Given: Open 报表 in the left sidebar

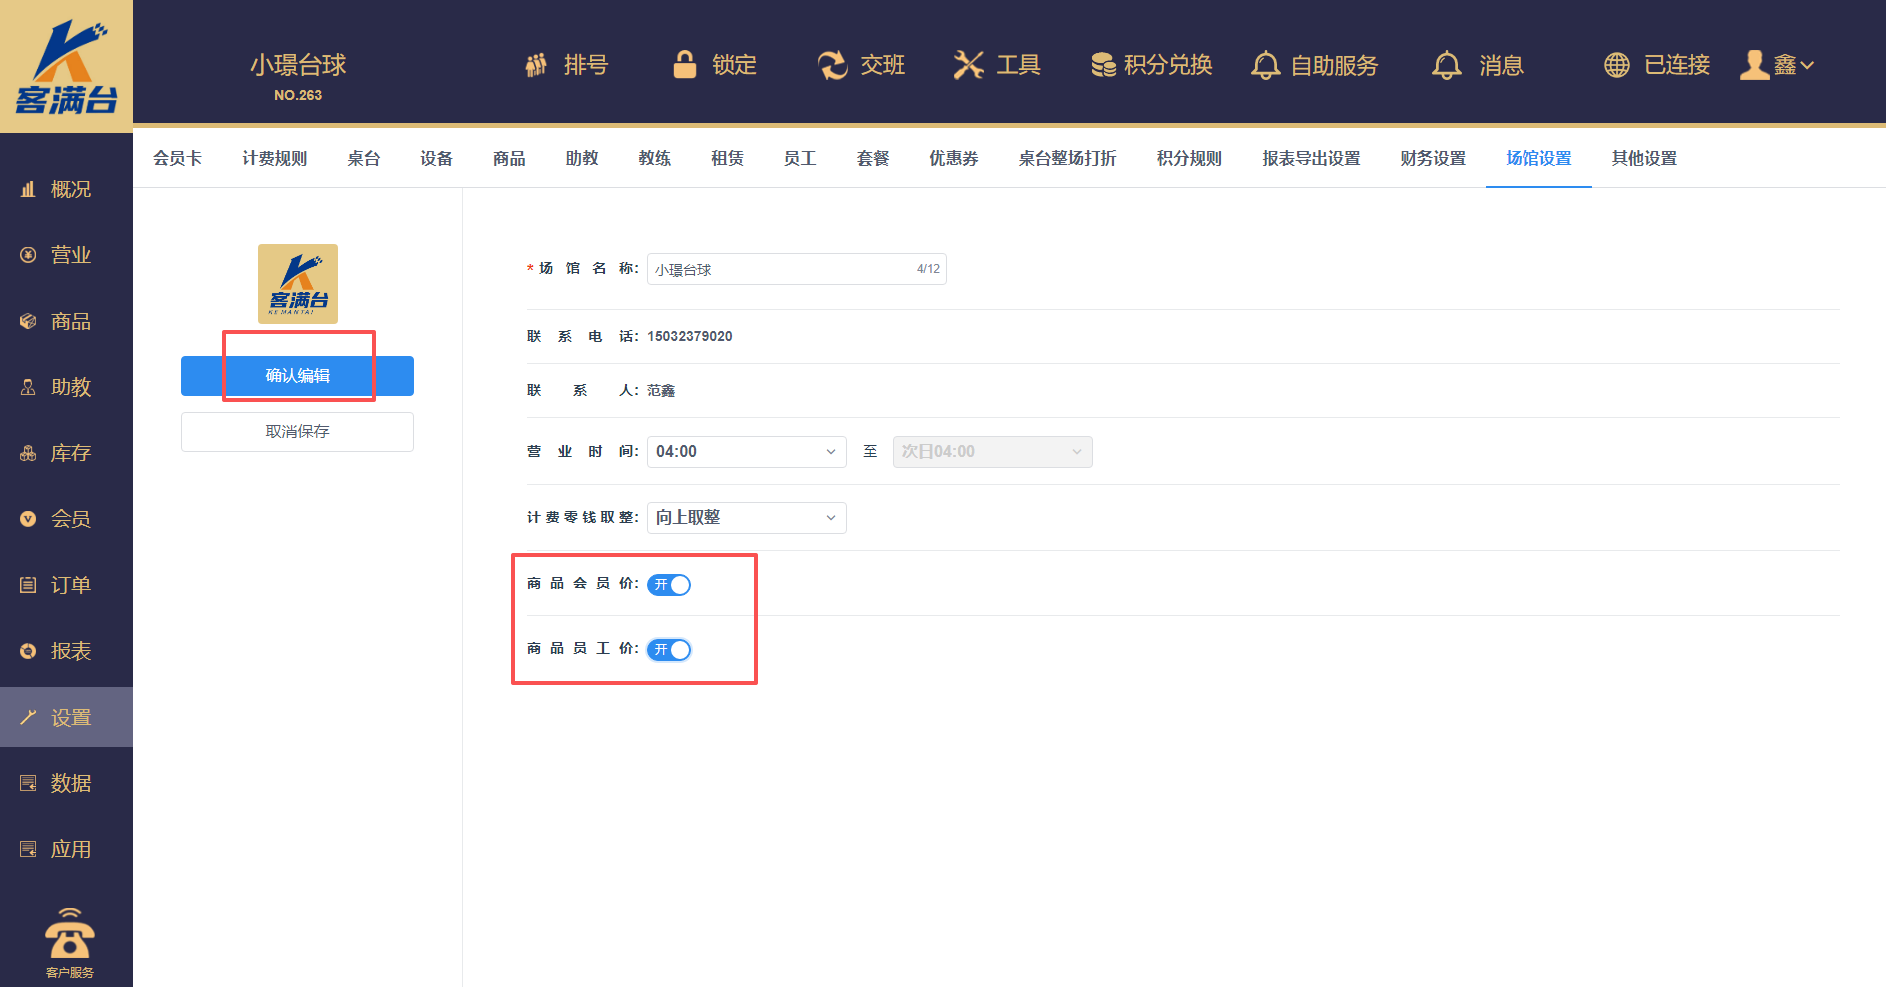Looking at the screenshot, I should 70,651.
